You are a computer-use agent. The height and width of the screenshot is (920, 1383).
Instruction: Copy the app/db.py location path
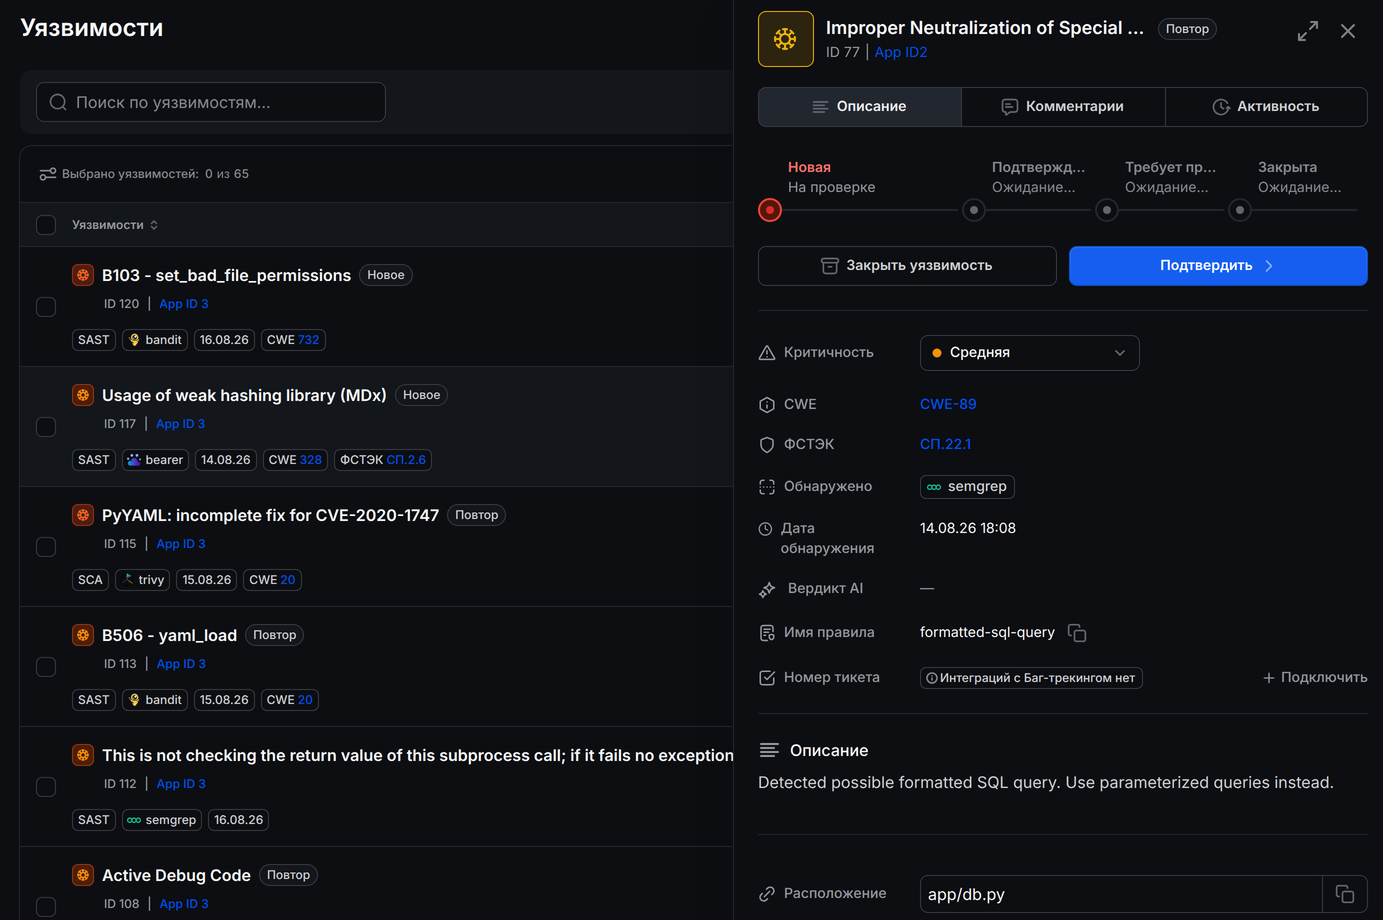click(x=1345, y=894)
